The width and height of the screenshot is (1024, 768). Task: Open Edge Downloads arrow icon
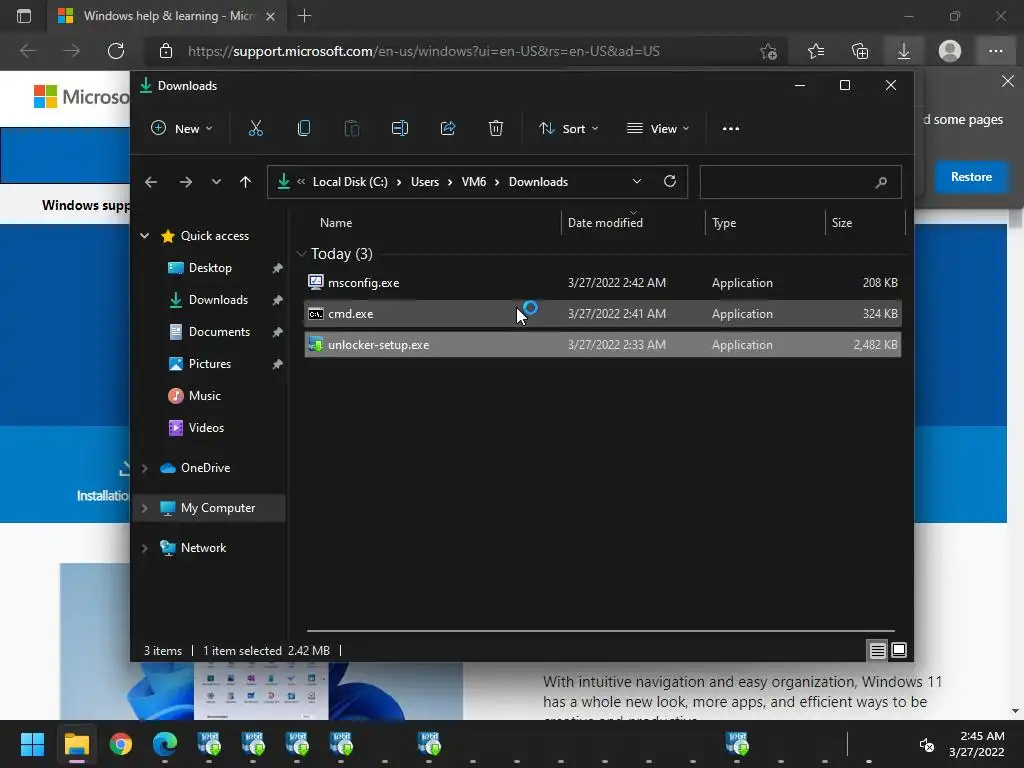click(904, 51)
